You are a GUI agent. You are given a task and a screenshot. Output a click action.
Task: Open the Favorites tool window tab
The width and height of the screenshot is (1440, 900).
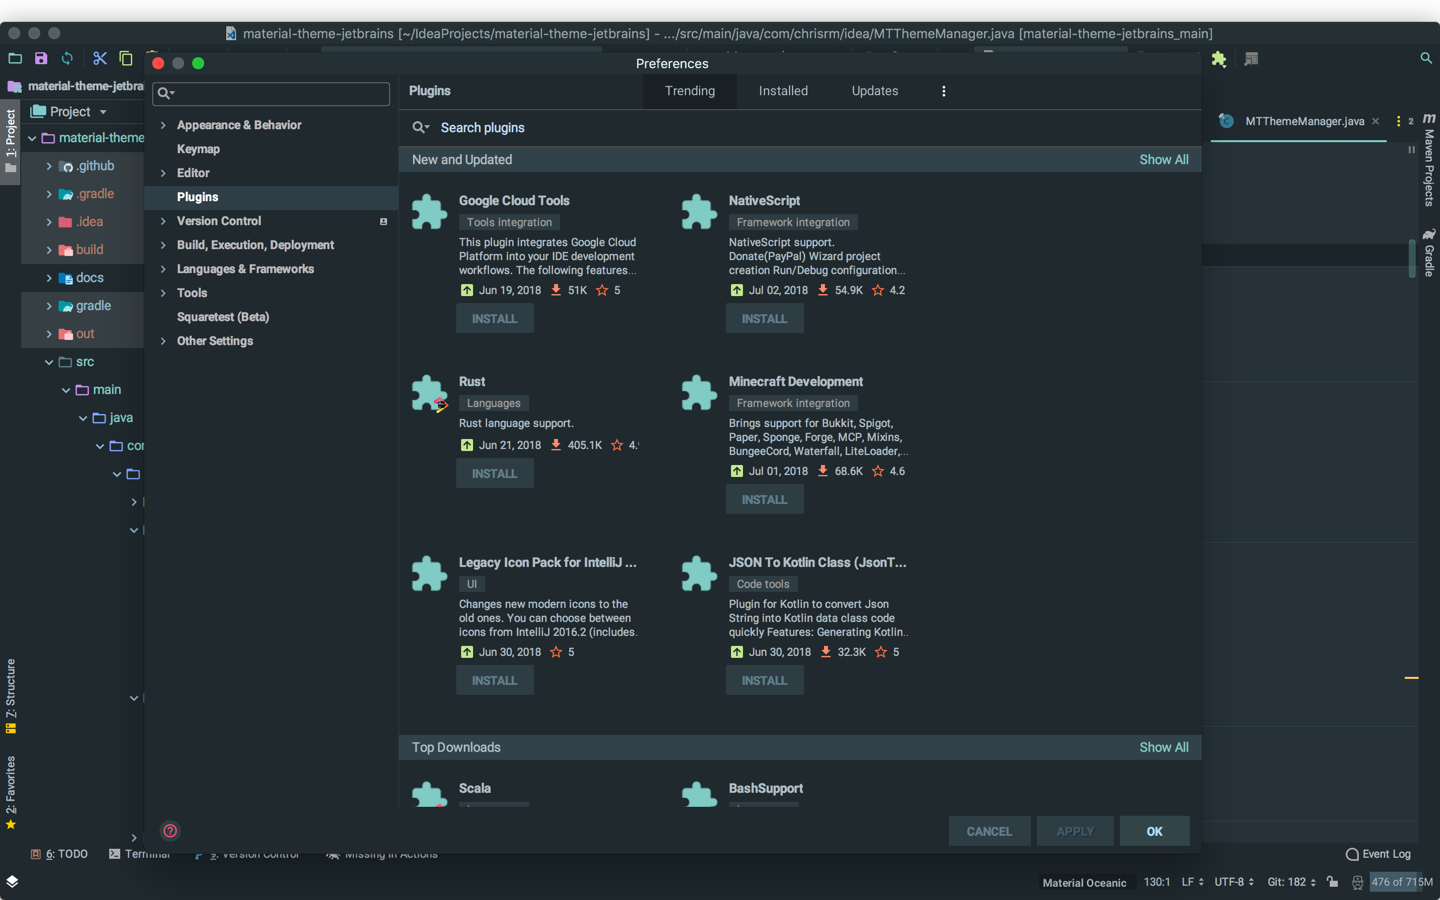tap(11, 793)
